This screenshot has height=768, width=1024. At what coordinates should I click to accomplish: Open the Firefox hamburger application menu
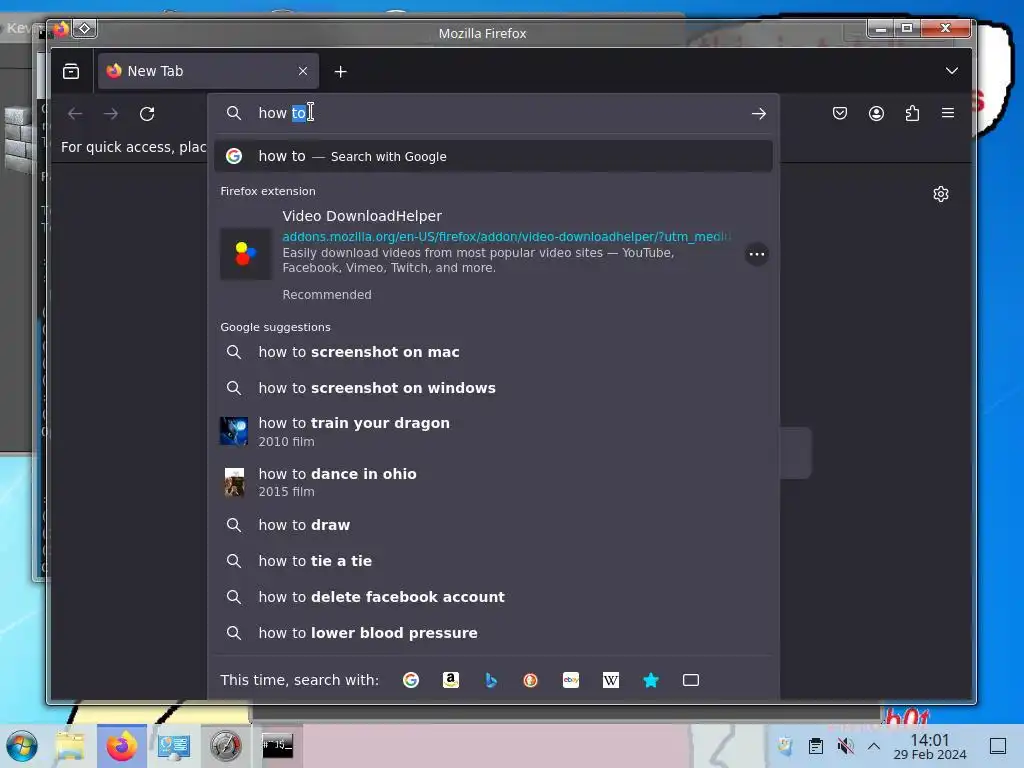point(948,113)
